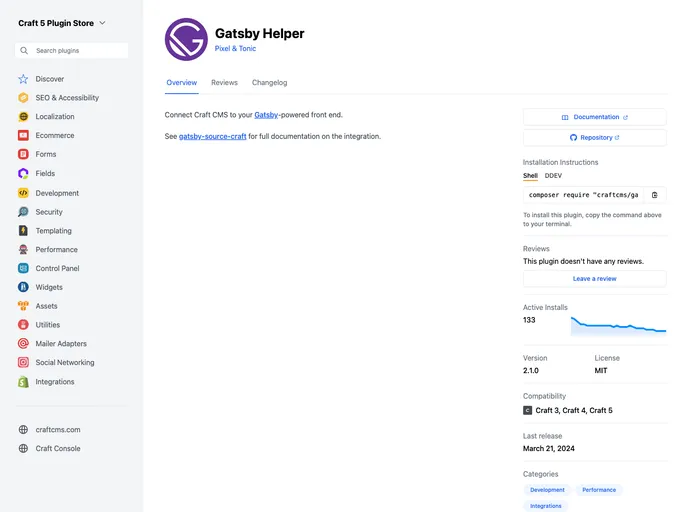Click the Mailer Adapters icon
Viewport: 688px width, 512px height.
tap(23, 344)
